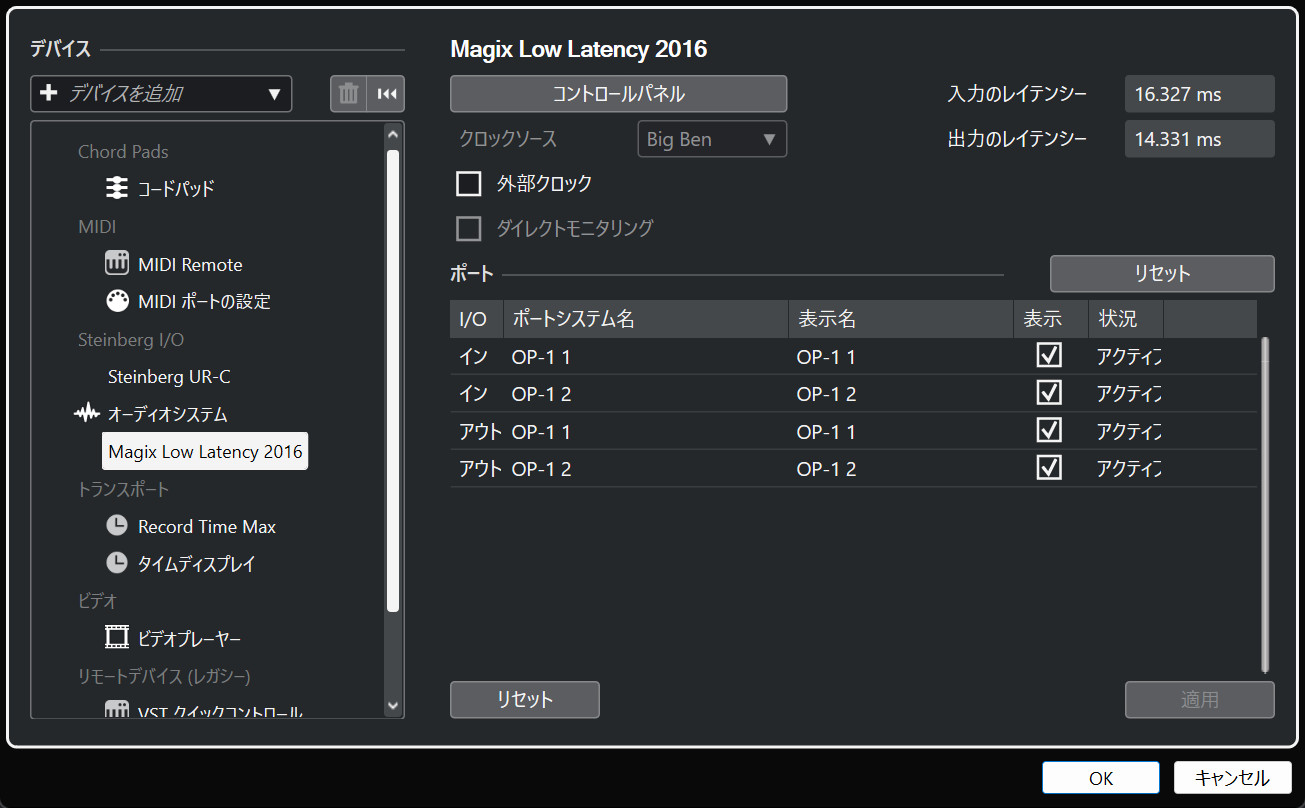Select タイムディスプレイ entry
This screenshot has height=808, width=1305.
[x=197, y=563]
